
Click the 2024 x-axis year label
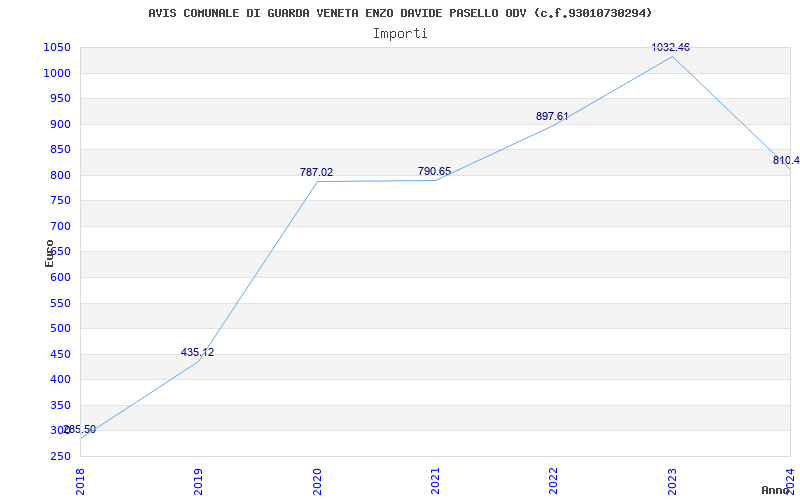point(790,480)
